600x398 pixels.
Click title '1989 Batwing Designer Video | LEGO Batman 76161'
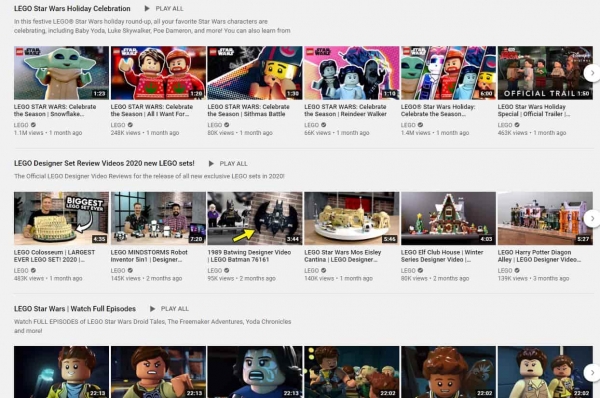pos(249,256)
